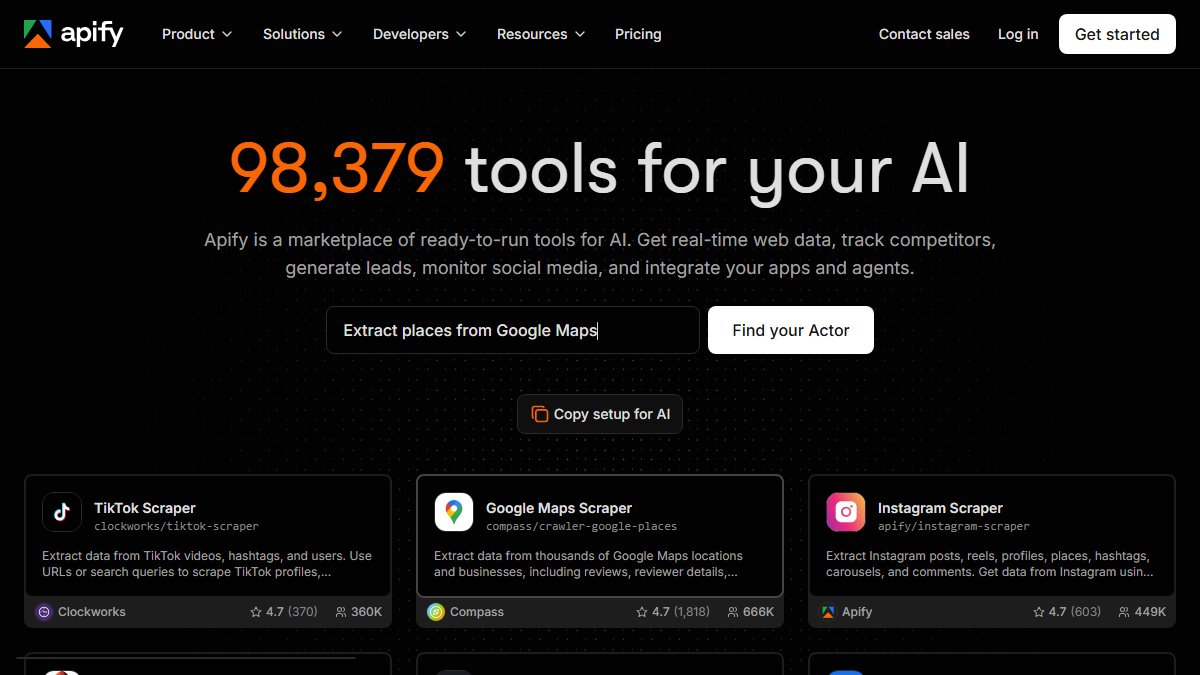Click the Clockworks publisher avatar icon
1200x675 pixels.
44,612
